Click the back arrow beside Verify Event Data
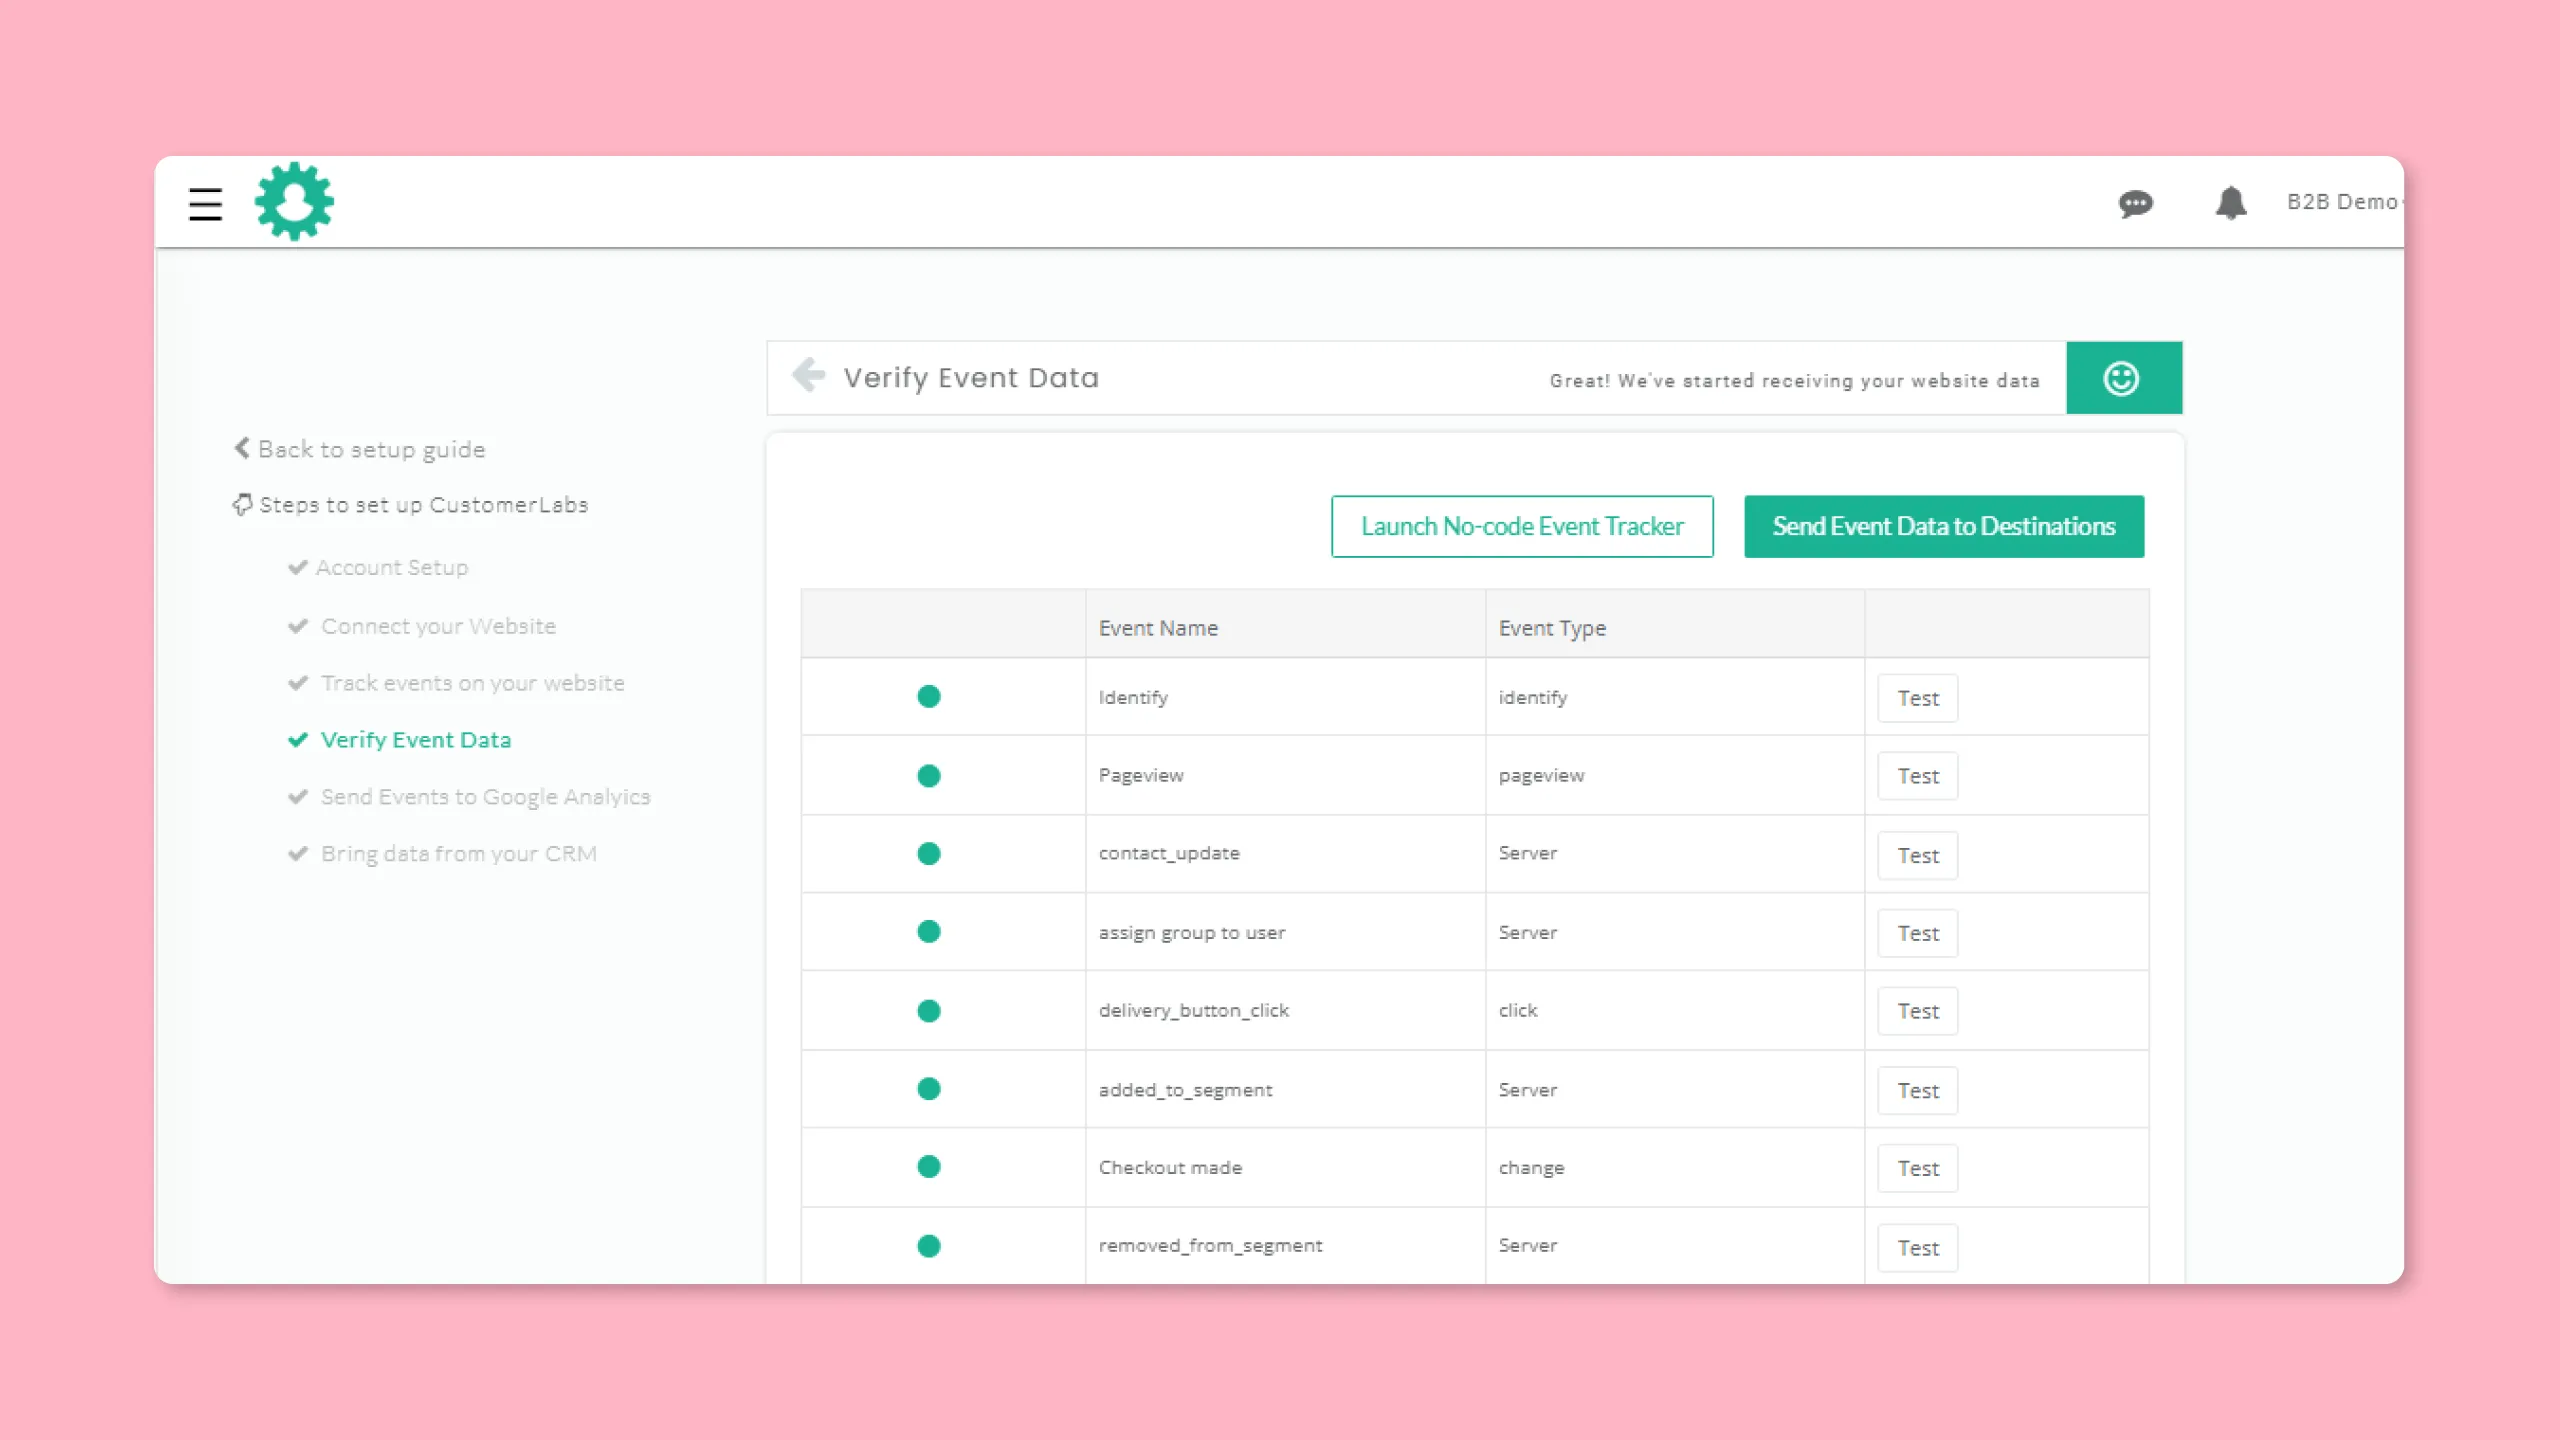2560x1440 pixels. [x=808, y=376]
